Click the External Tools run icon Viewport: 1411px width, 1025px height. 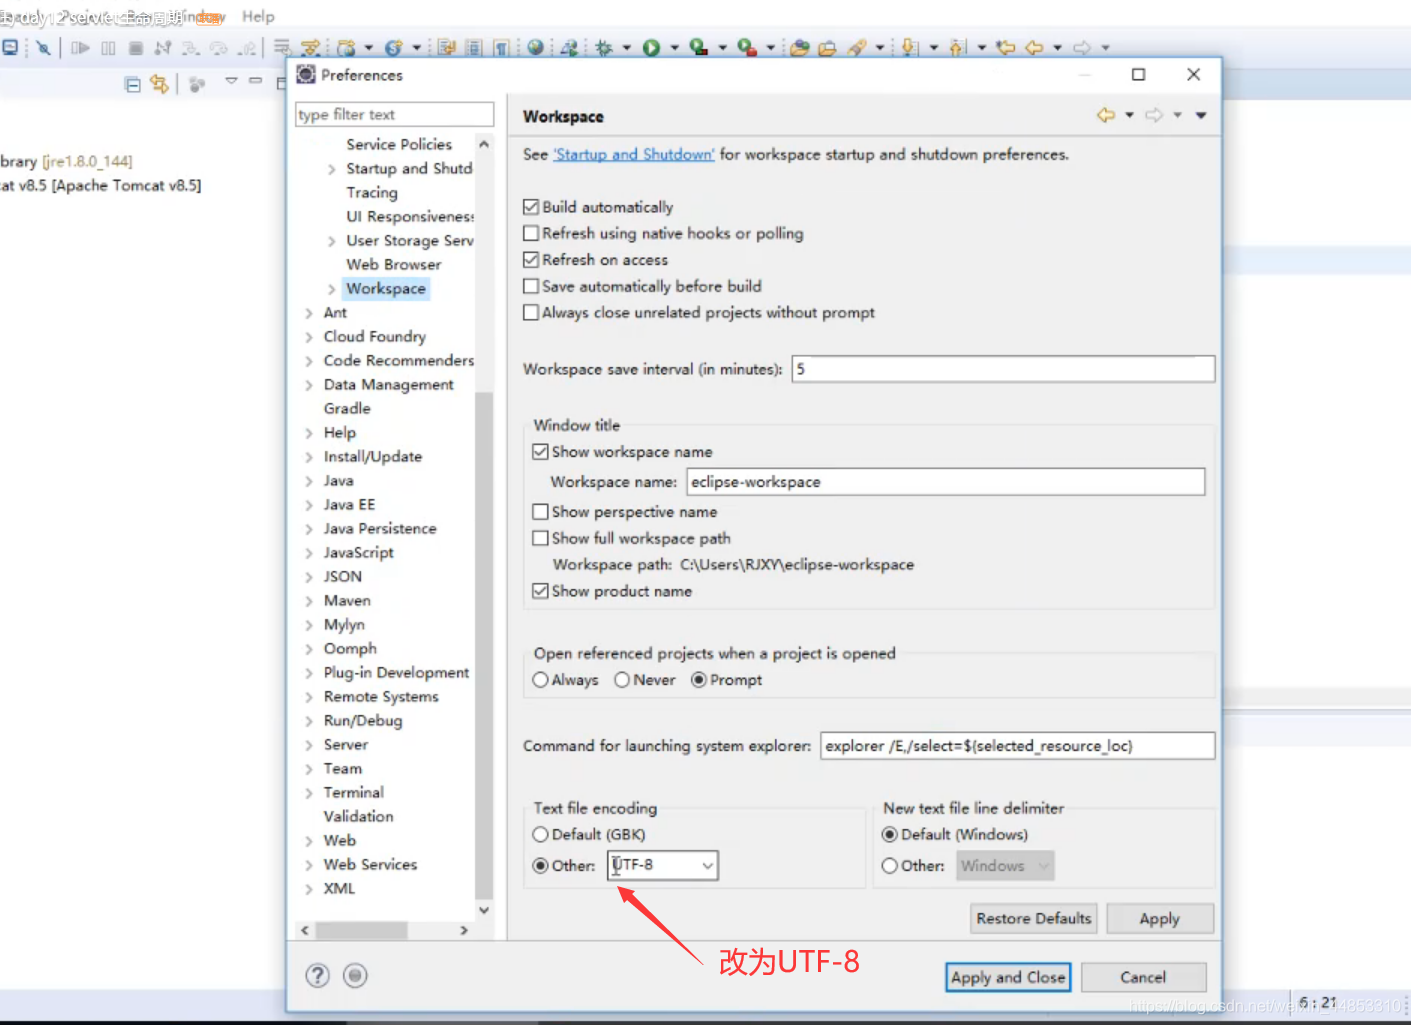click(746, 47)
